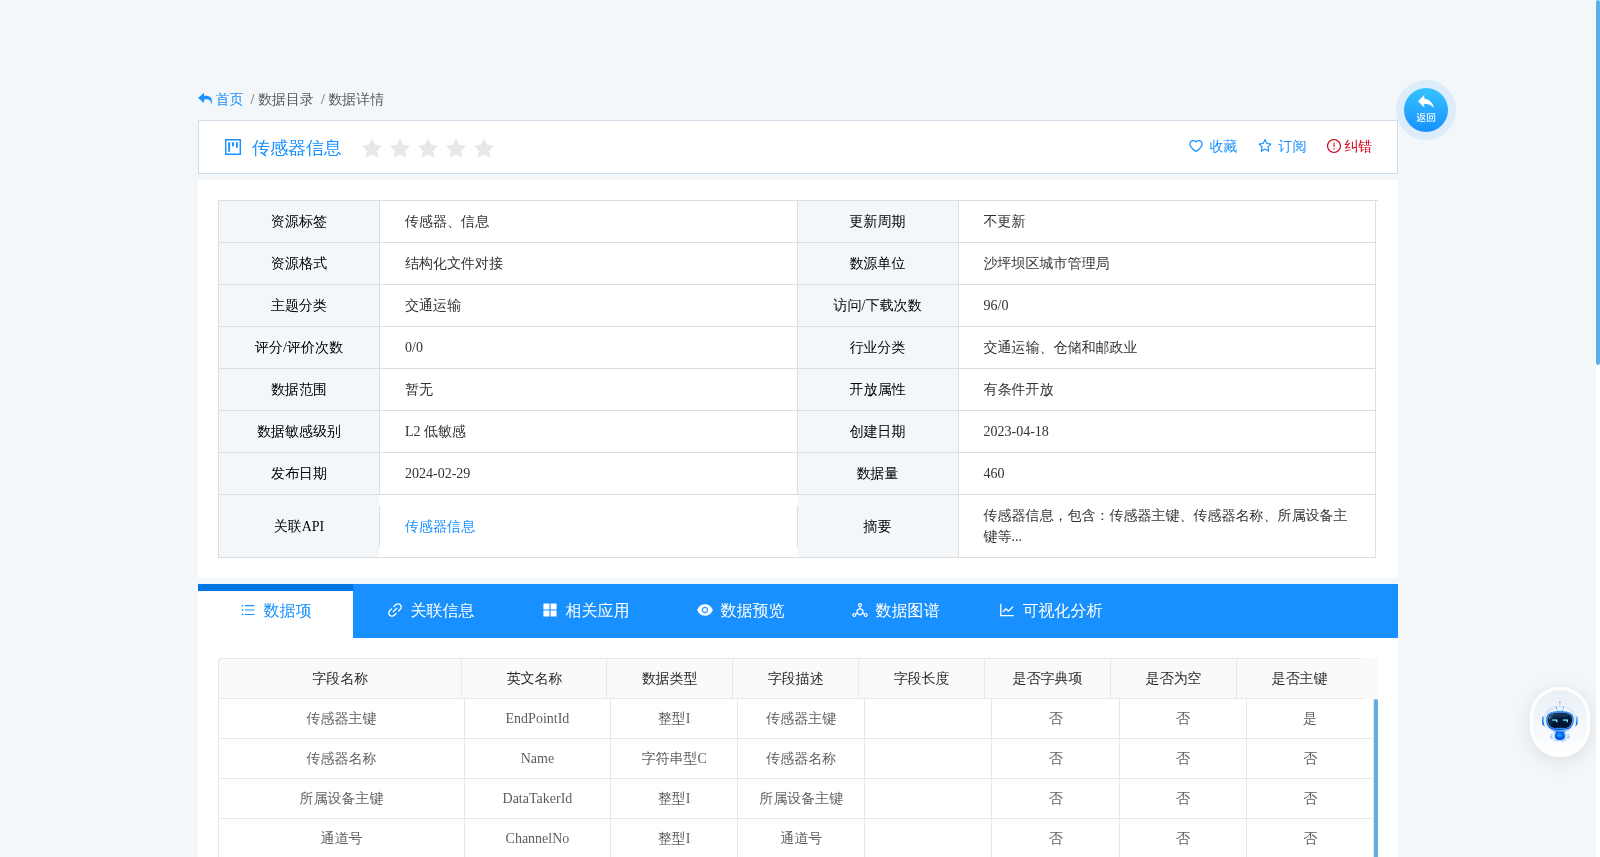Rate three stars for 传感器信息
Viewport: 1600px width, 857px height.
pyautogui.click(x=428, y=148)
